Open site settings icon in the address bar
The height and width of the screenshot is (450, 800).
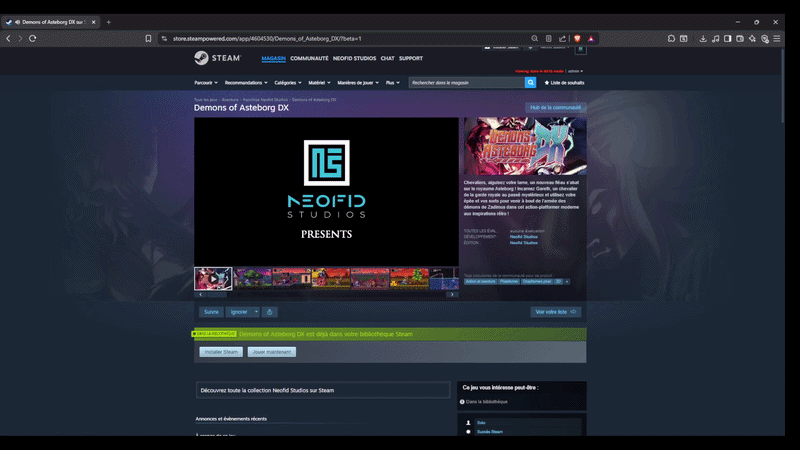click(164, 38)
